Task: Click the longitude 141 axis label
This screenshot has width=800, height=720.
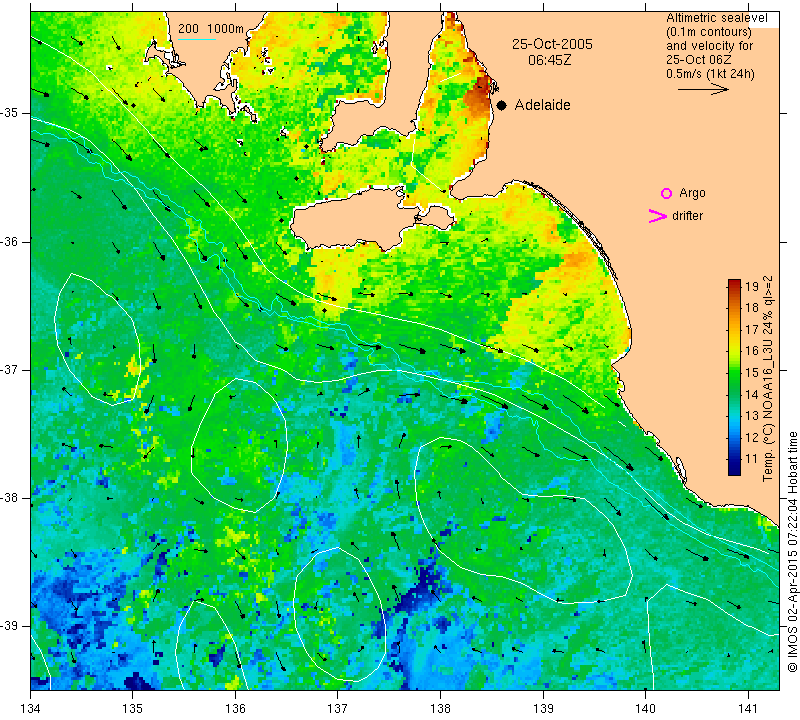Action: [748, 709]
